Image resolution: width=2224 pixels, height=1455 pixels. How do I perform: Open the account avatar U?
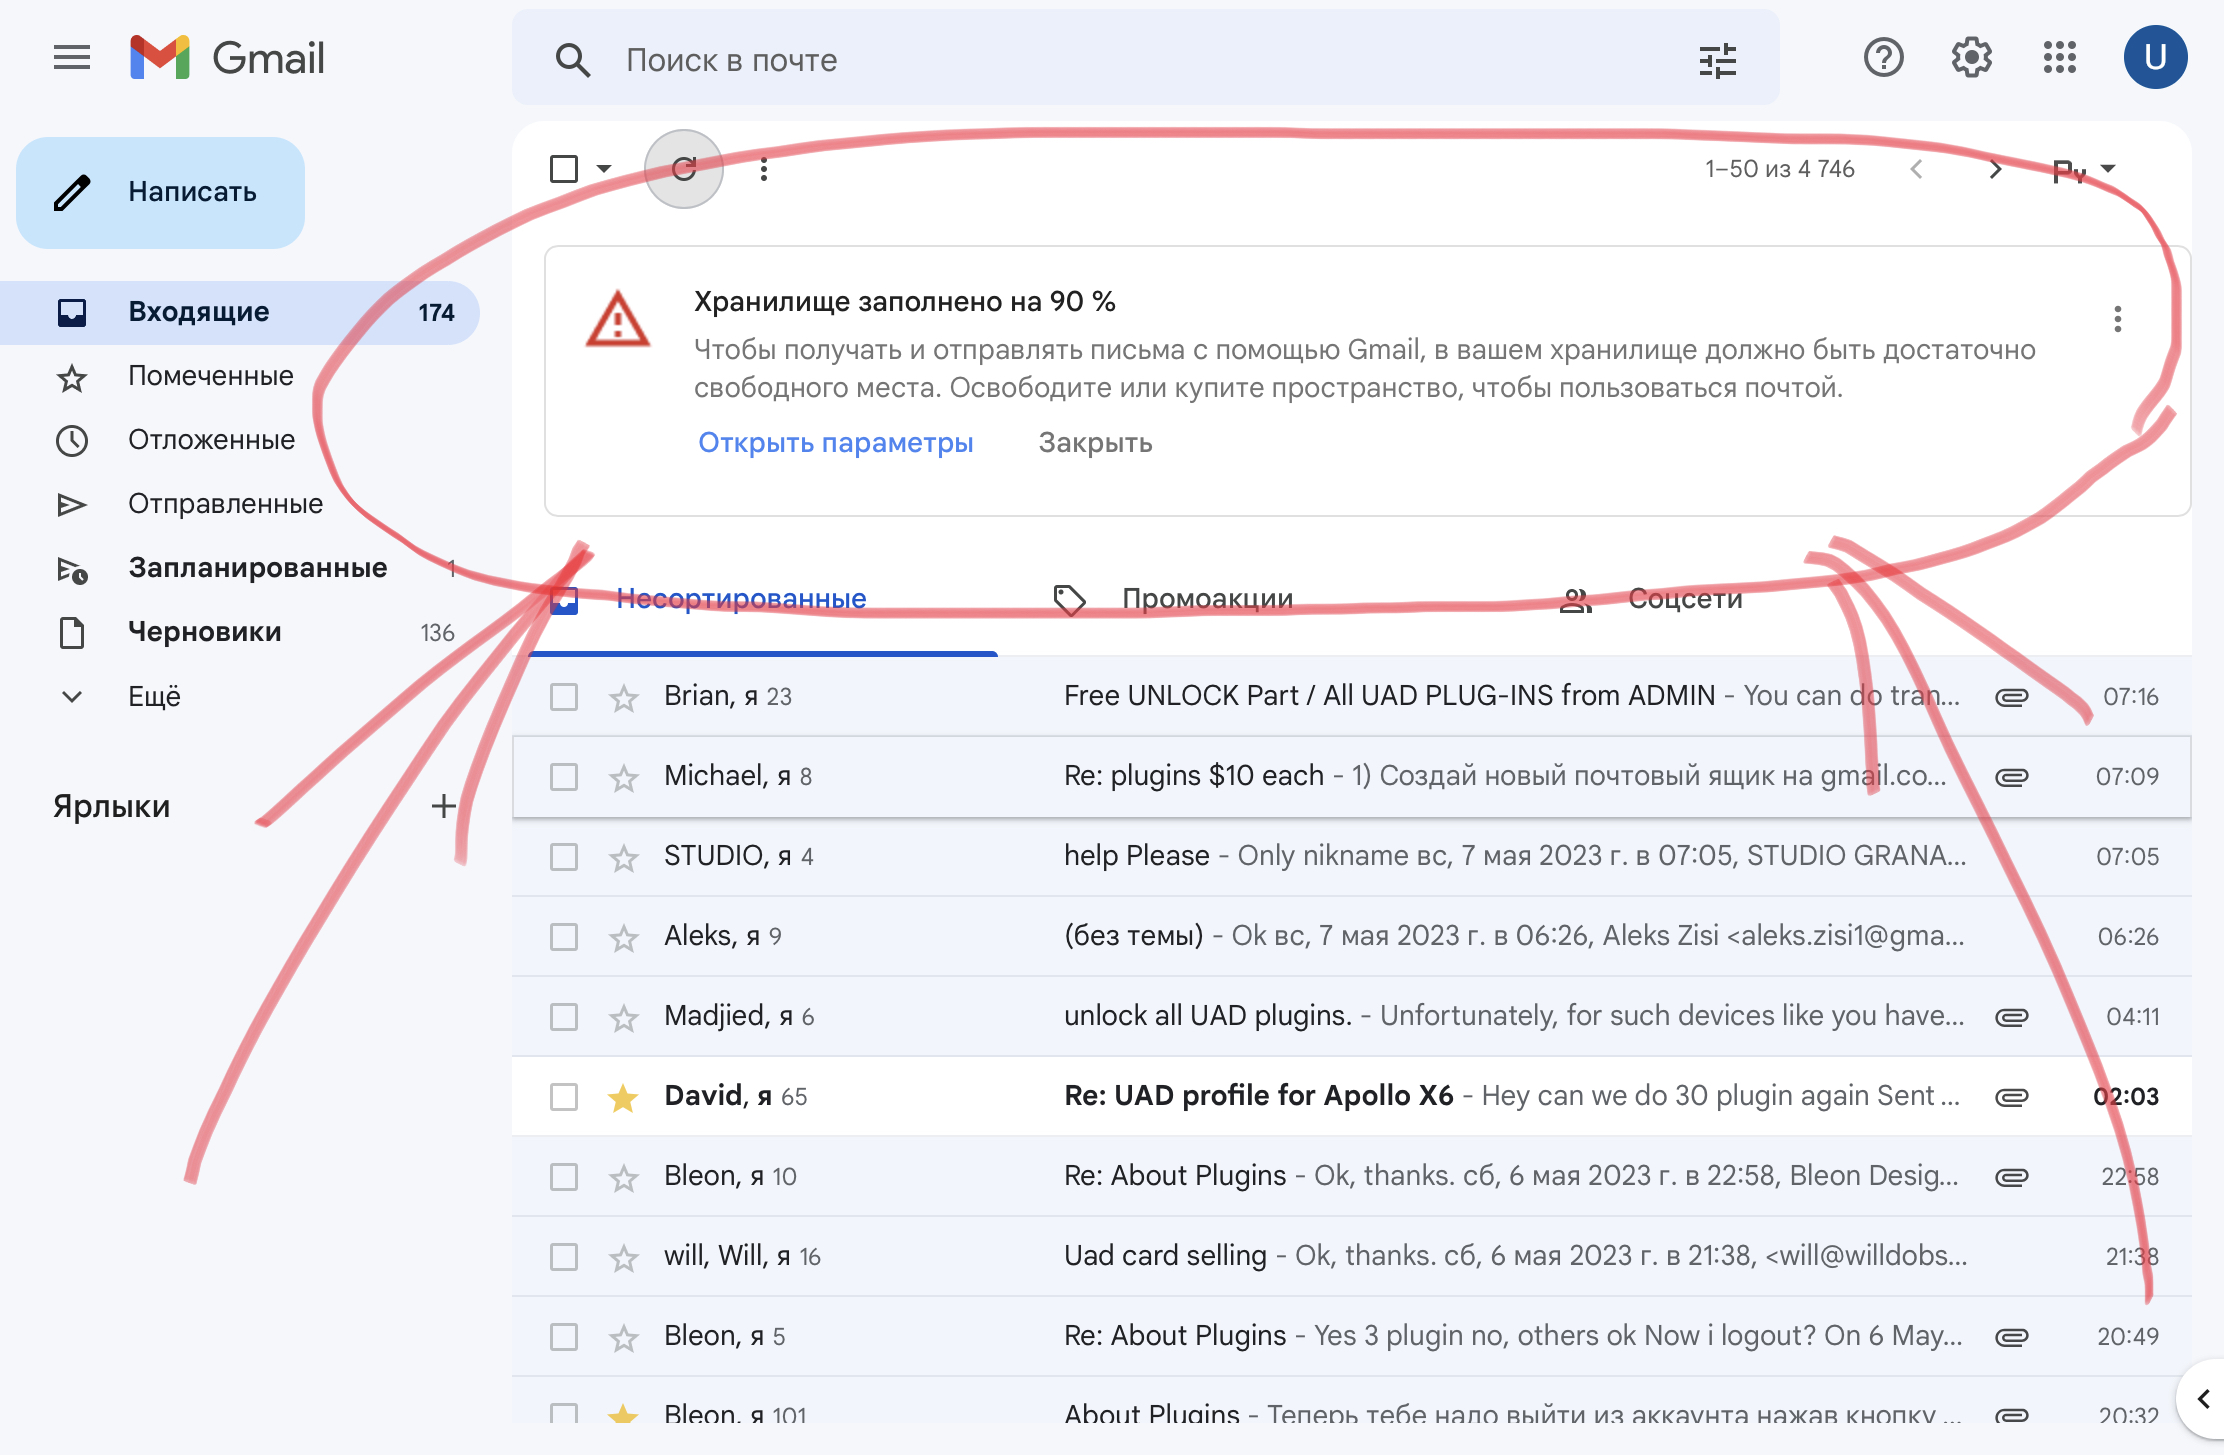(x=2155, y=58)
